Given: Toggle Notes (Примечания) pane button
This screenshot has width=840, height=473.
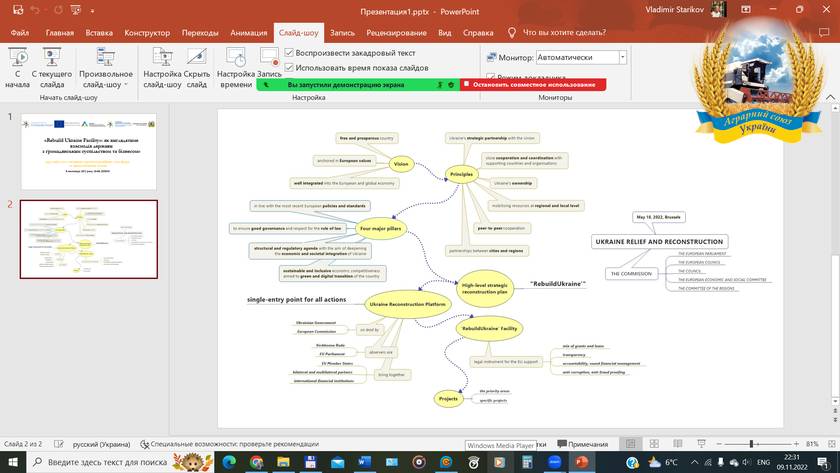Looking at the screenshot, I should tap(583, 444).
